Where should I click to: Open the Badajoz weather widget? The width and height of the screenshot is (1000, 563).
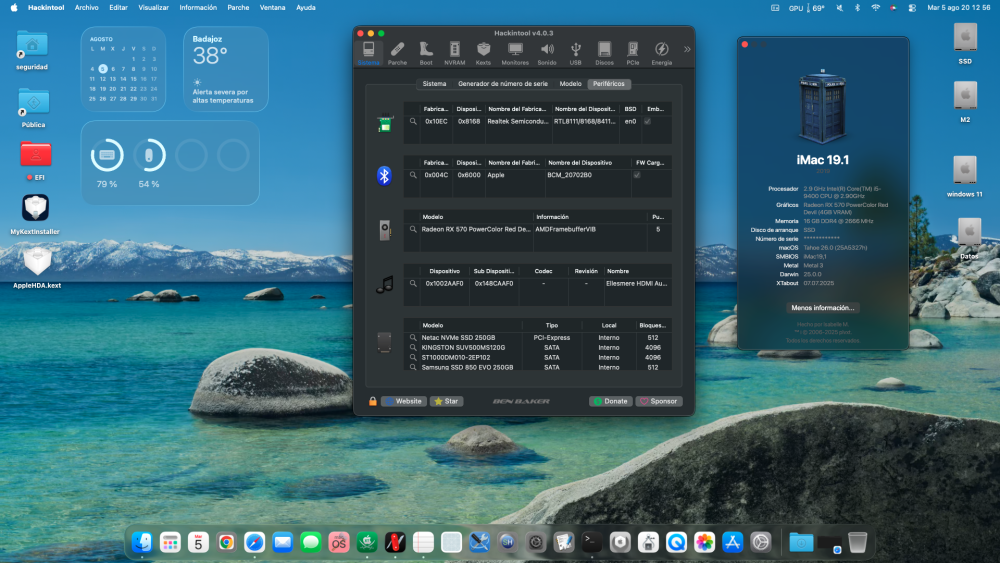(226, 69)
